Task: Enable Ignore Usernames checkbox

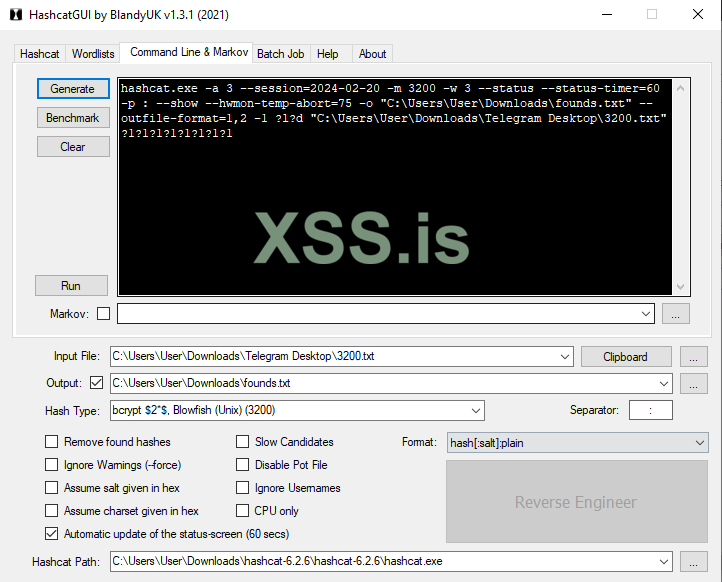Action: [242, 488]
